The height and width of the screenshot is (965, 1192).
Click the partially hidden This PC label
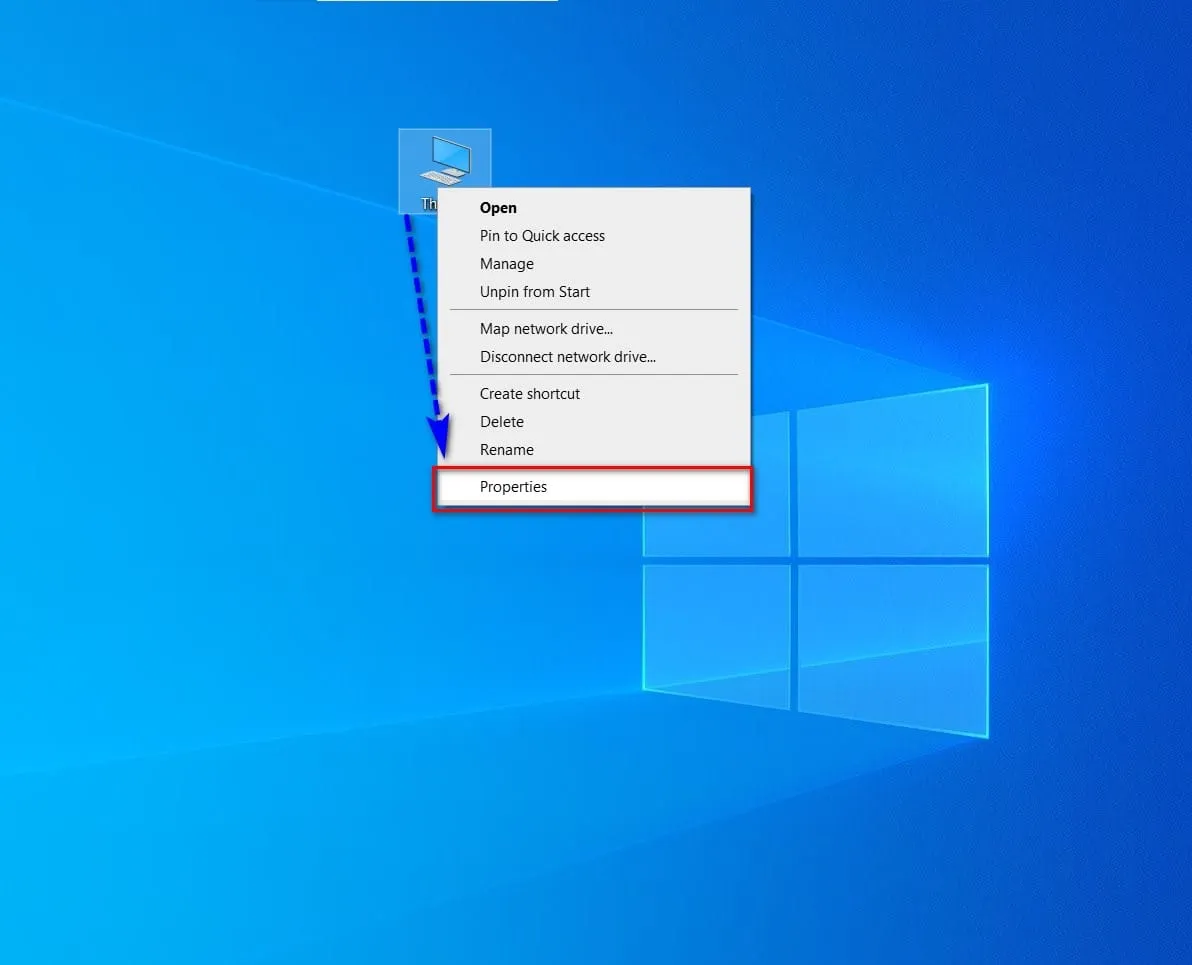[x=428, y=204]
